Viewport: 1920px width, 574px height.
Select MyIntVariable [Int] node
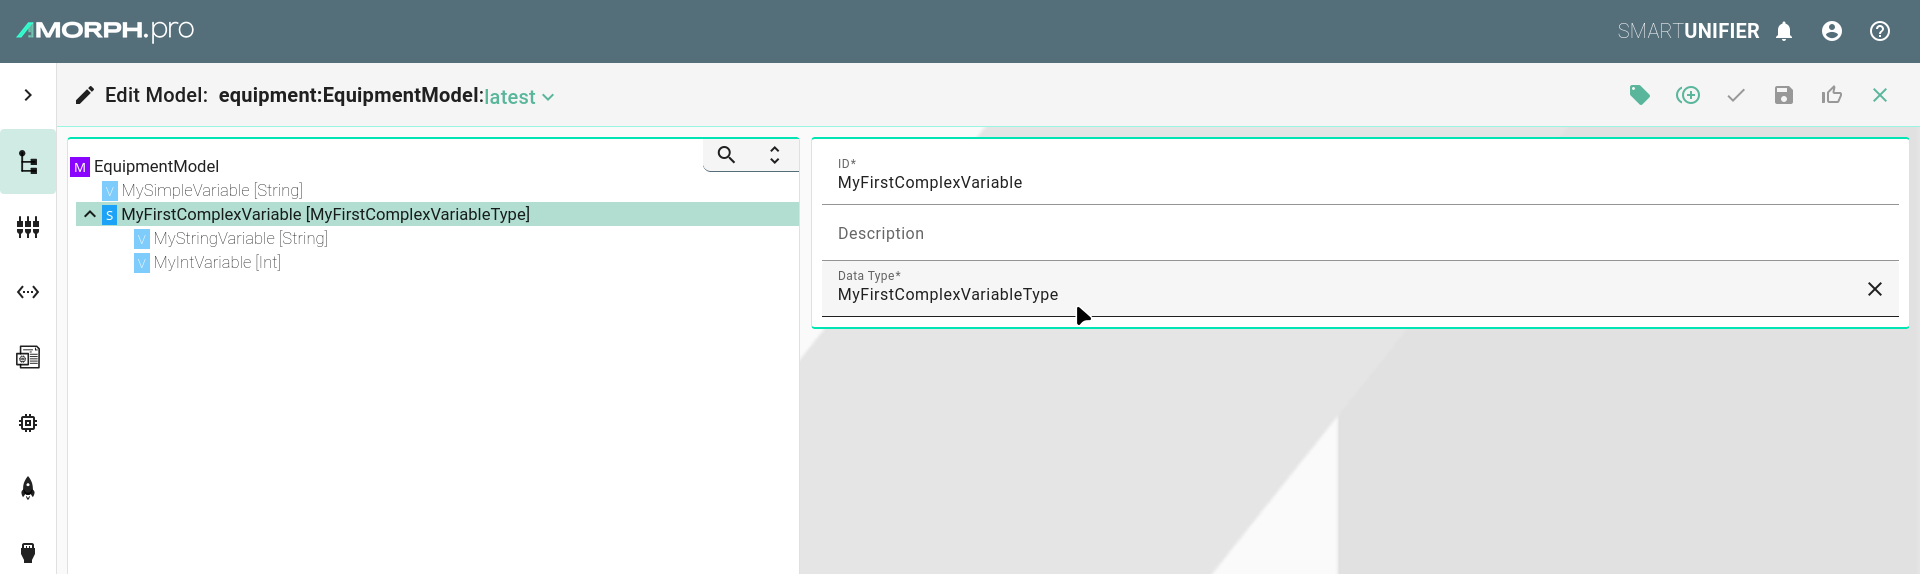pos(217,262)
